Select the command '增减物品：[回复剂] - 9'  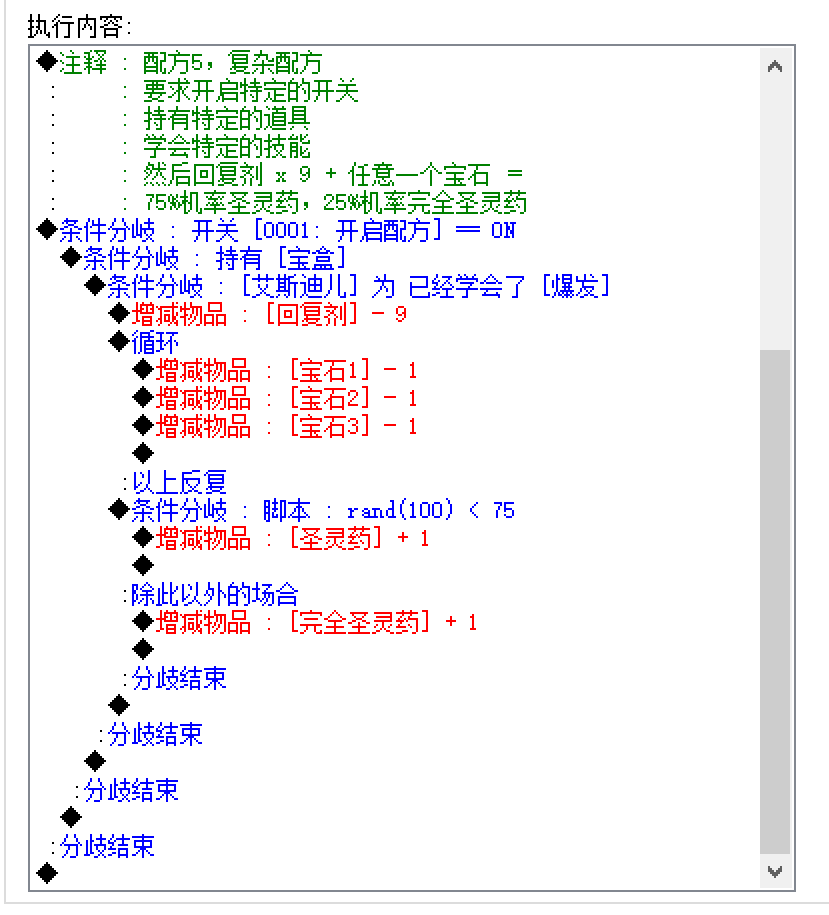[x=257, y=315]
